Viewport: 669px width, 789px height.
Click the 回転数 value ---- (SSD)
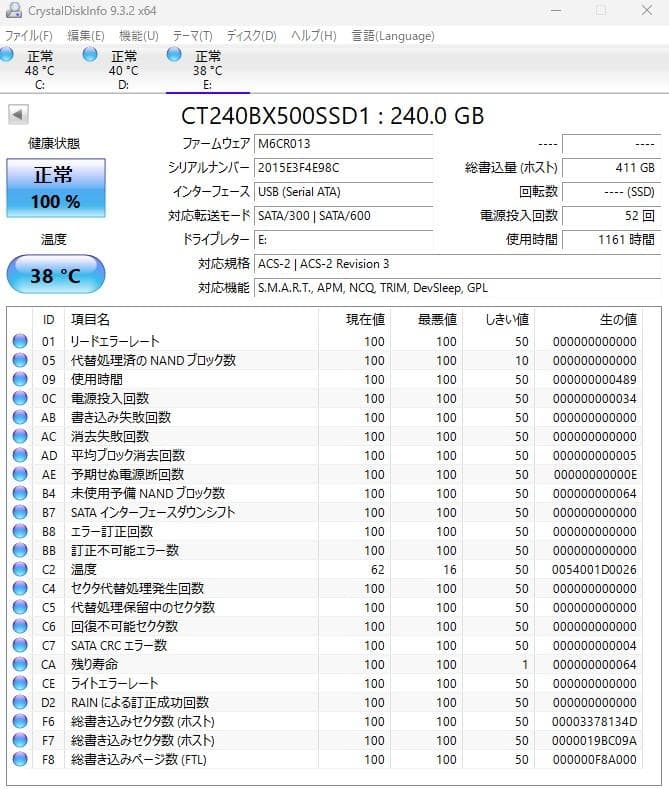click(611, 192)
